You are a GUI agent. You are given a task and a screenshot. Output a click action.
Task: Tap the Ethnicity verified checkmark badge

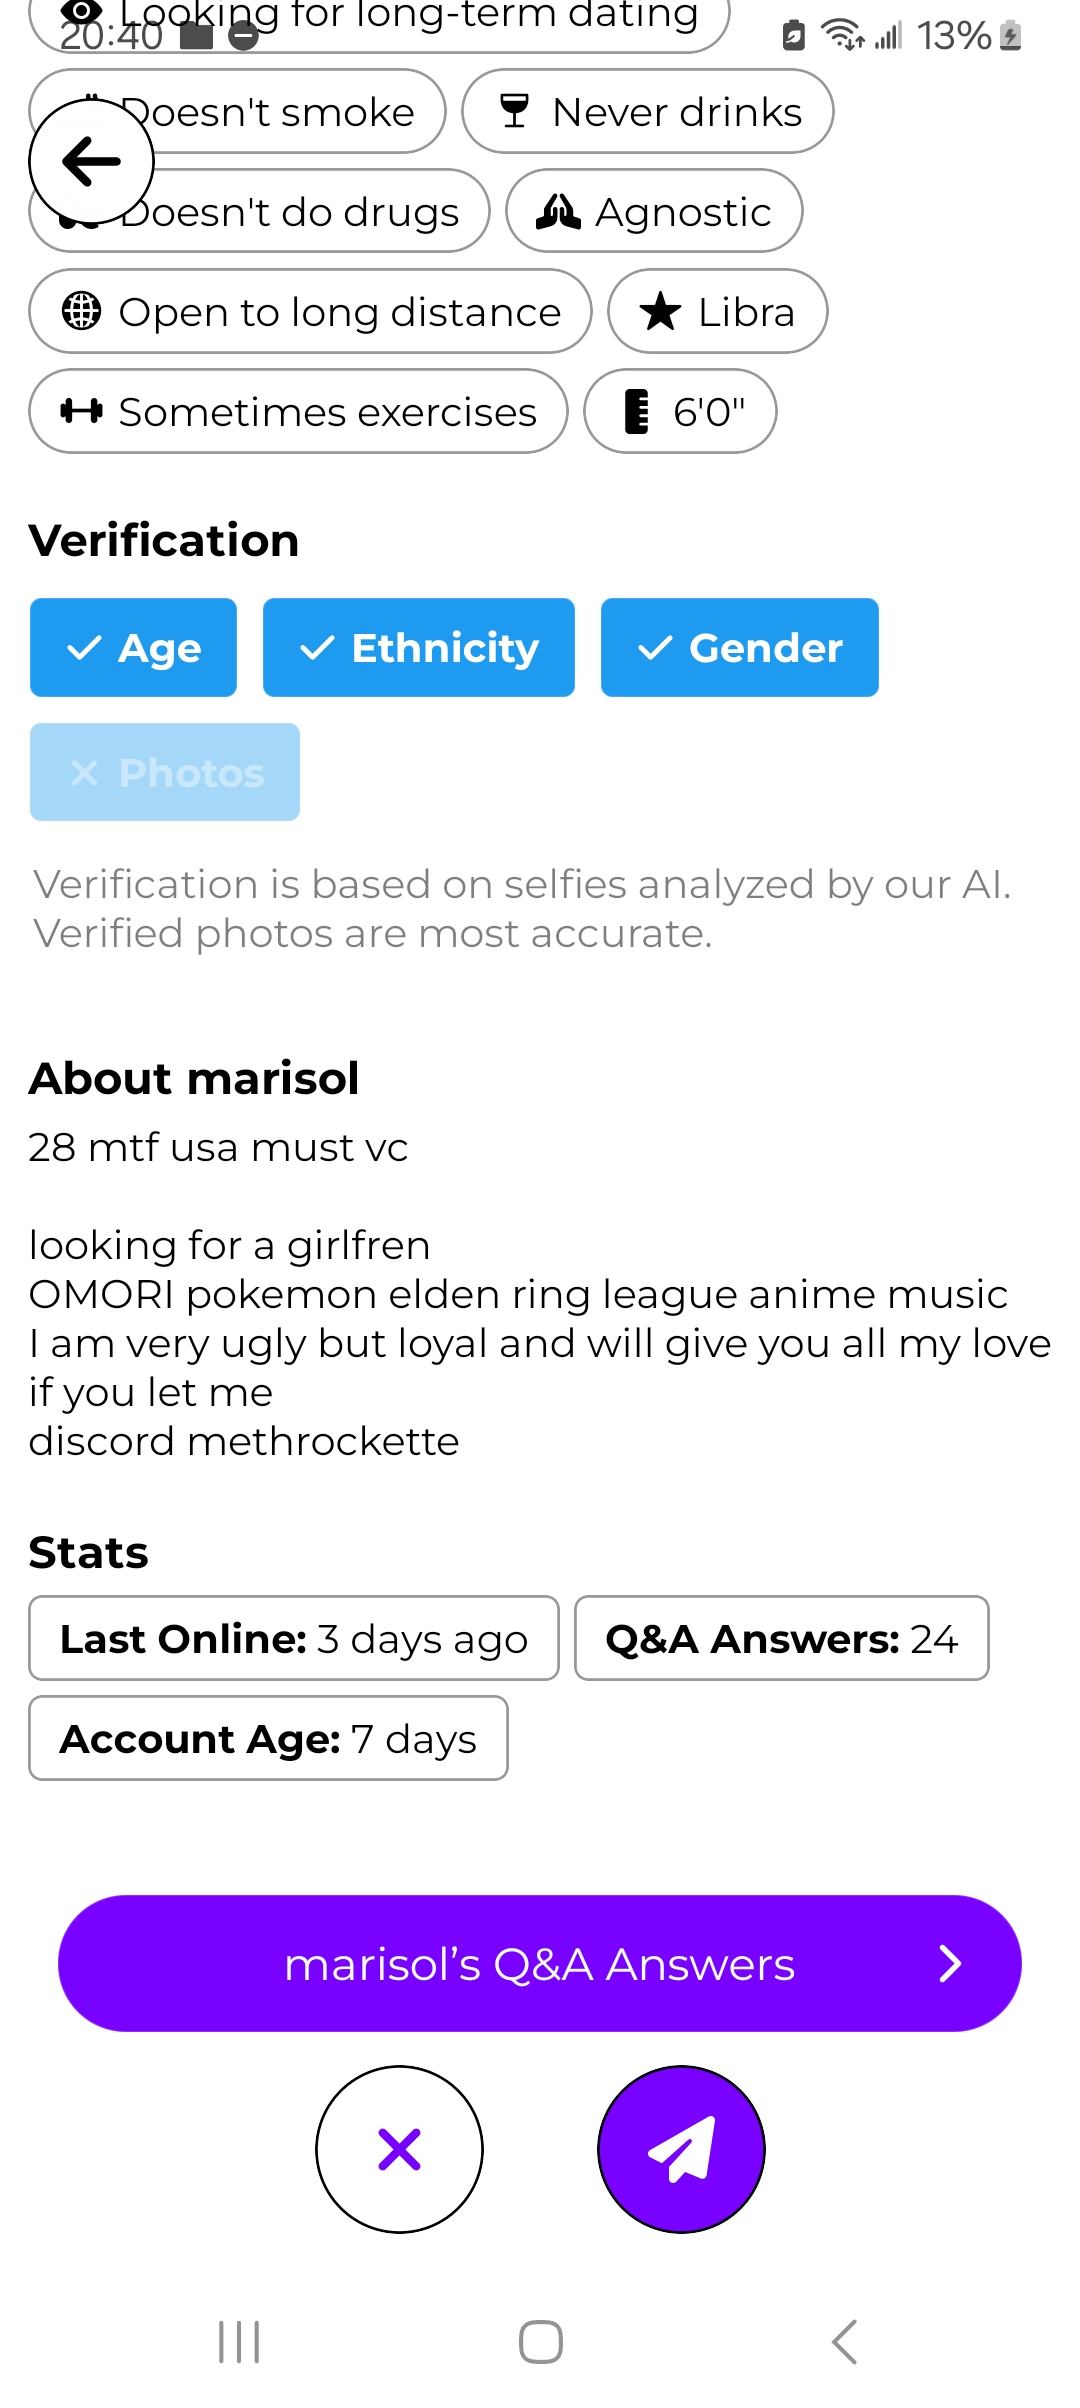point(418,648)
